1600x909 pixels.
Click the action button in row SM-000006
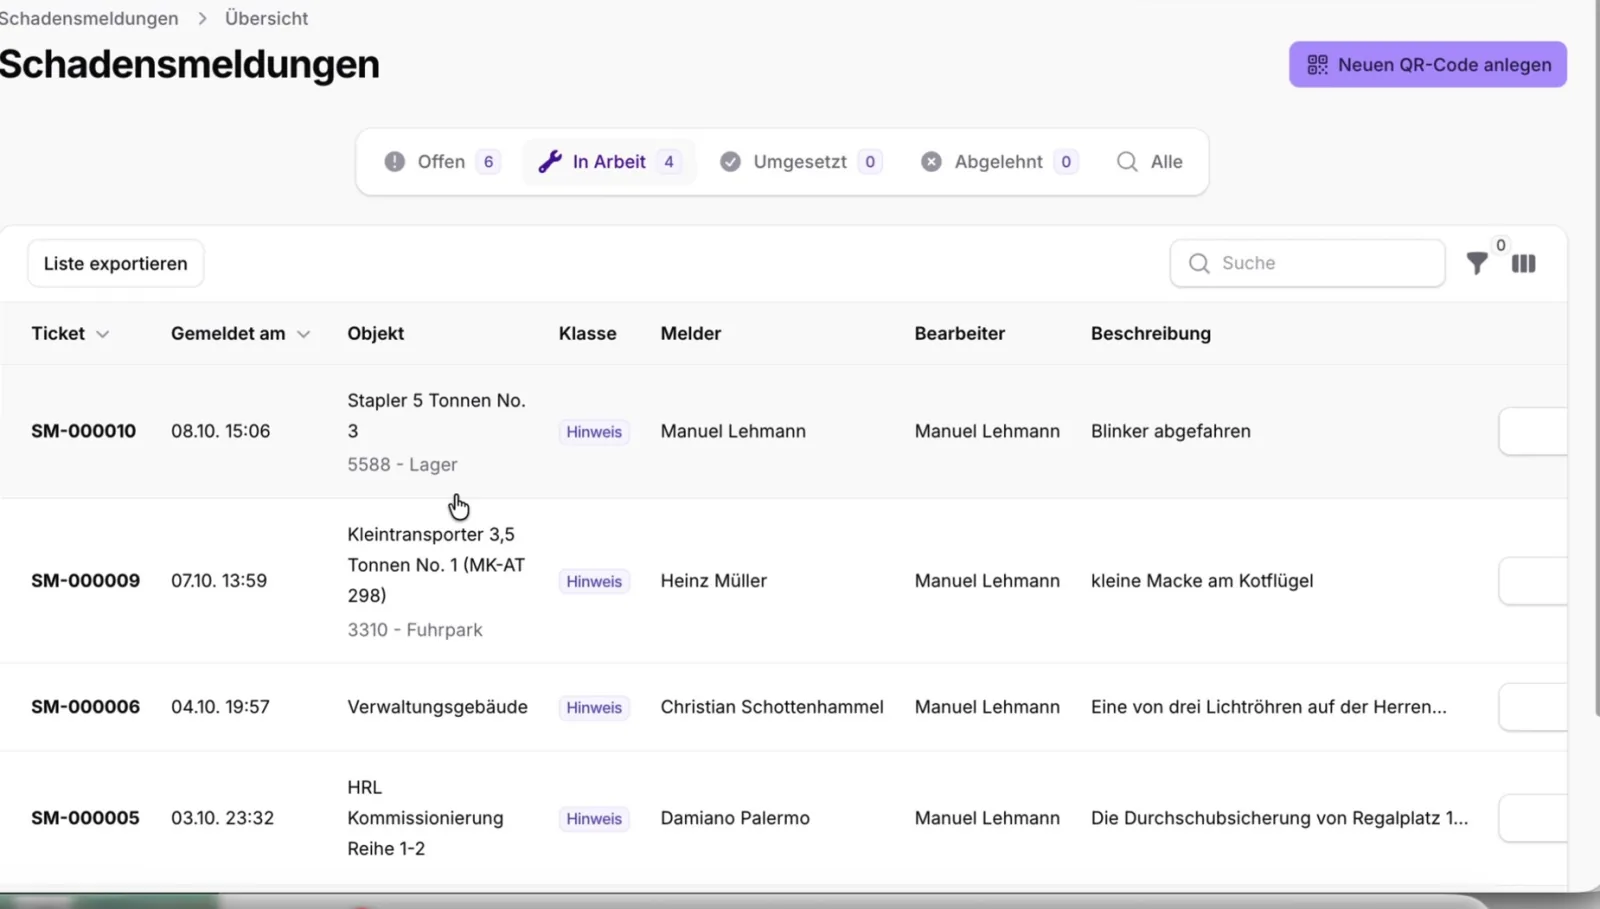pos(1533,707)
